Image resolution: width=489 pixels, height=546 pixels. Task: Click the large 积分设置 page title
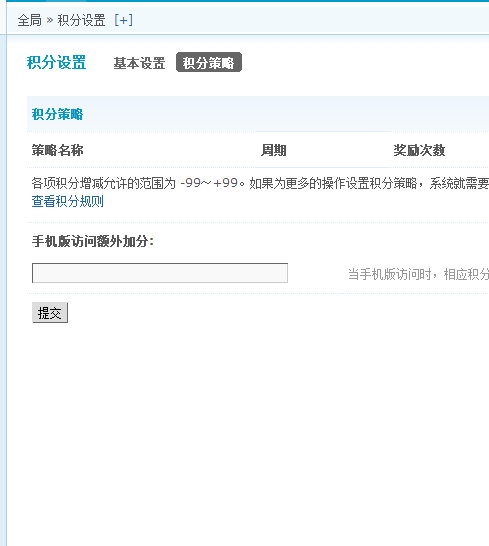click(56, 62)
